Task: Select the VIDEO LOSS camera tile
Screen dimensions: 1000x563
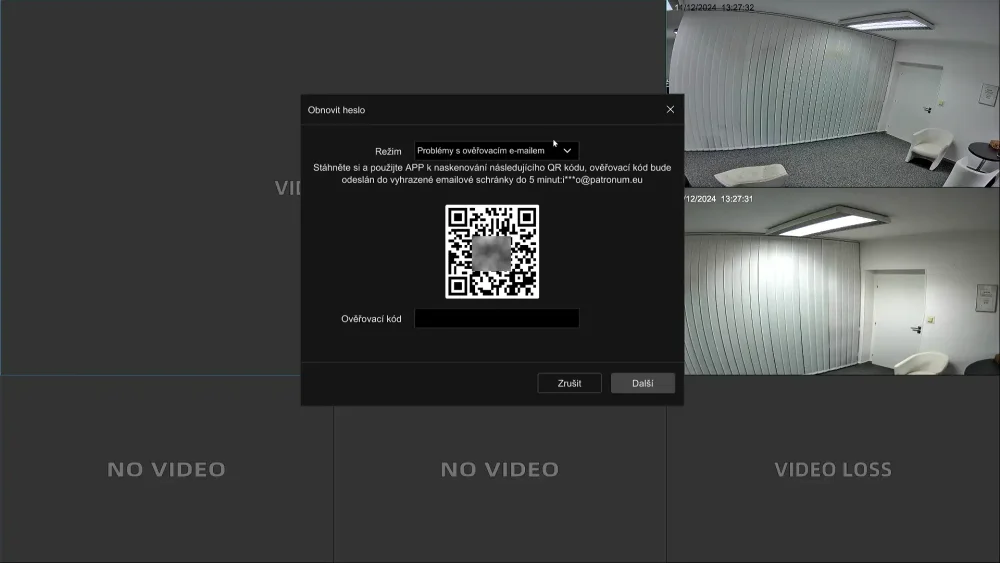Action: (x=833, y=469)
